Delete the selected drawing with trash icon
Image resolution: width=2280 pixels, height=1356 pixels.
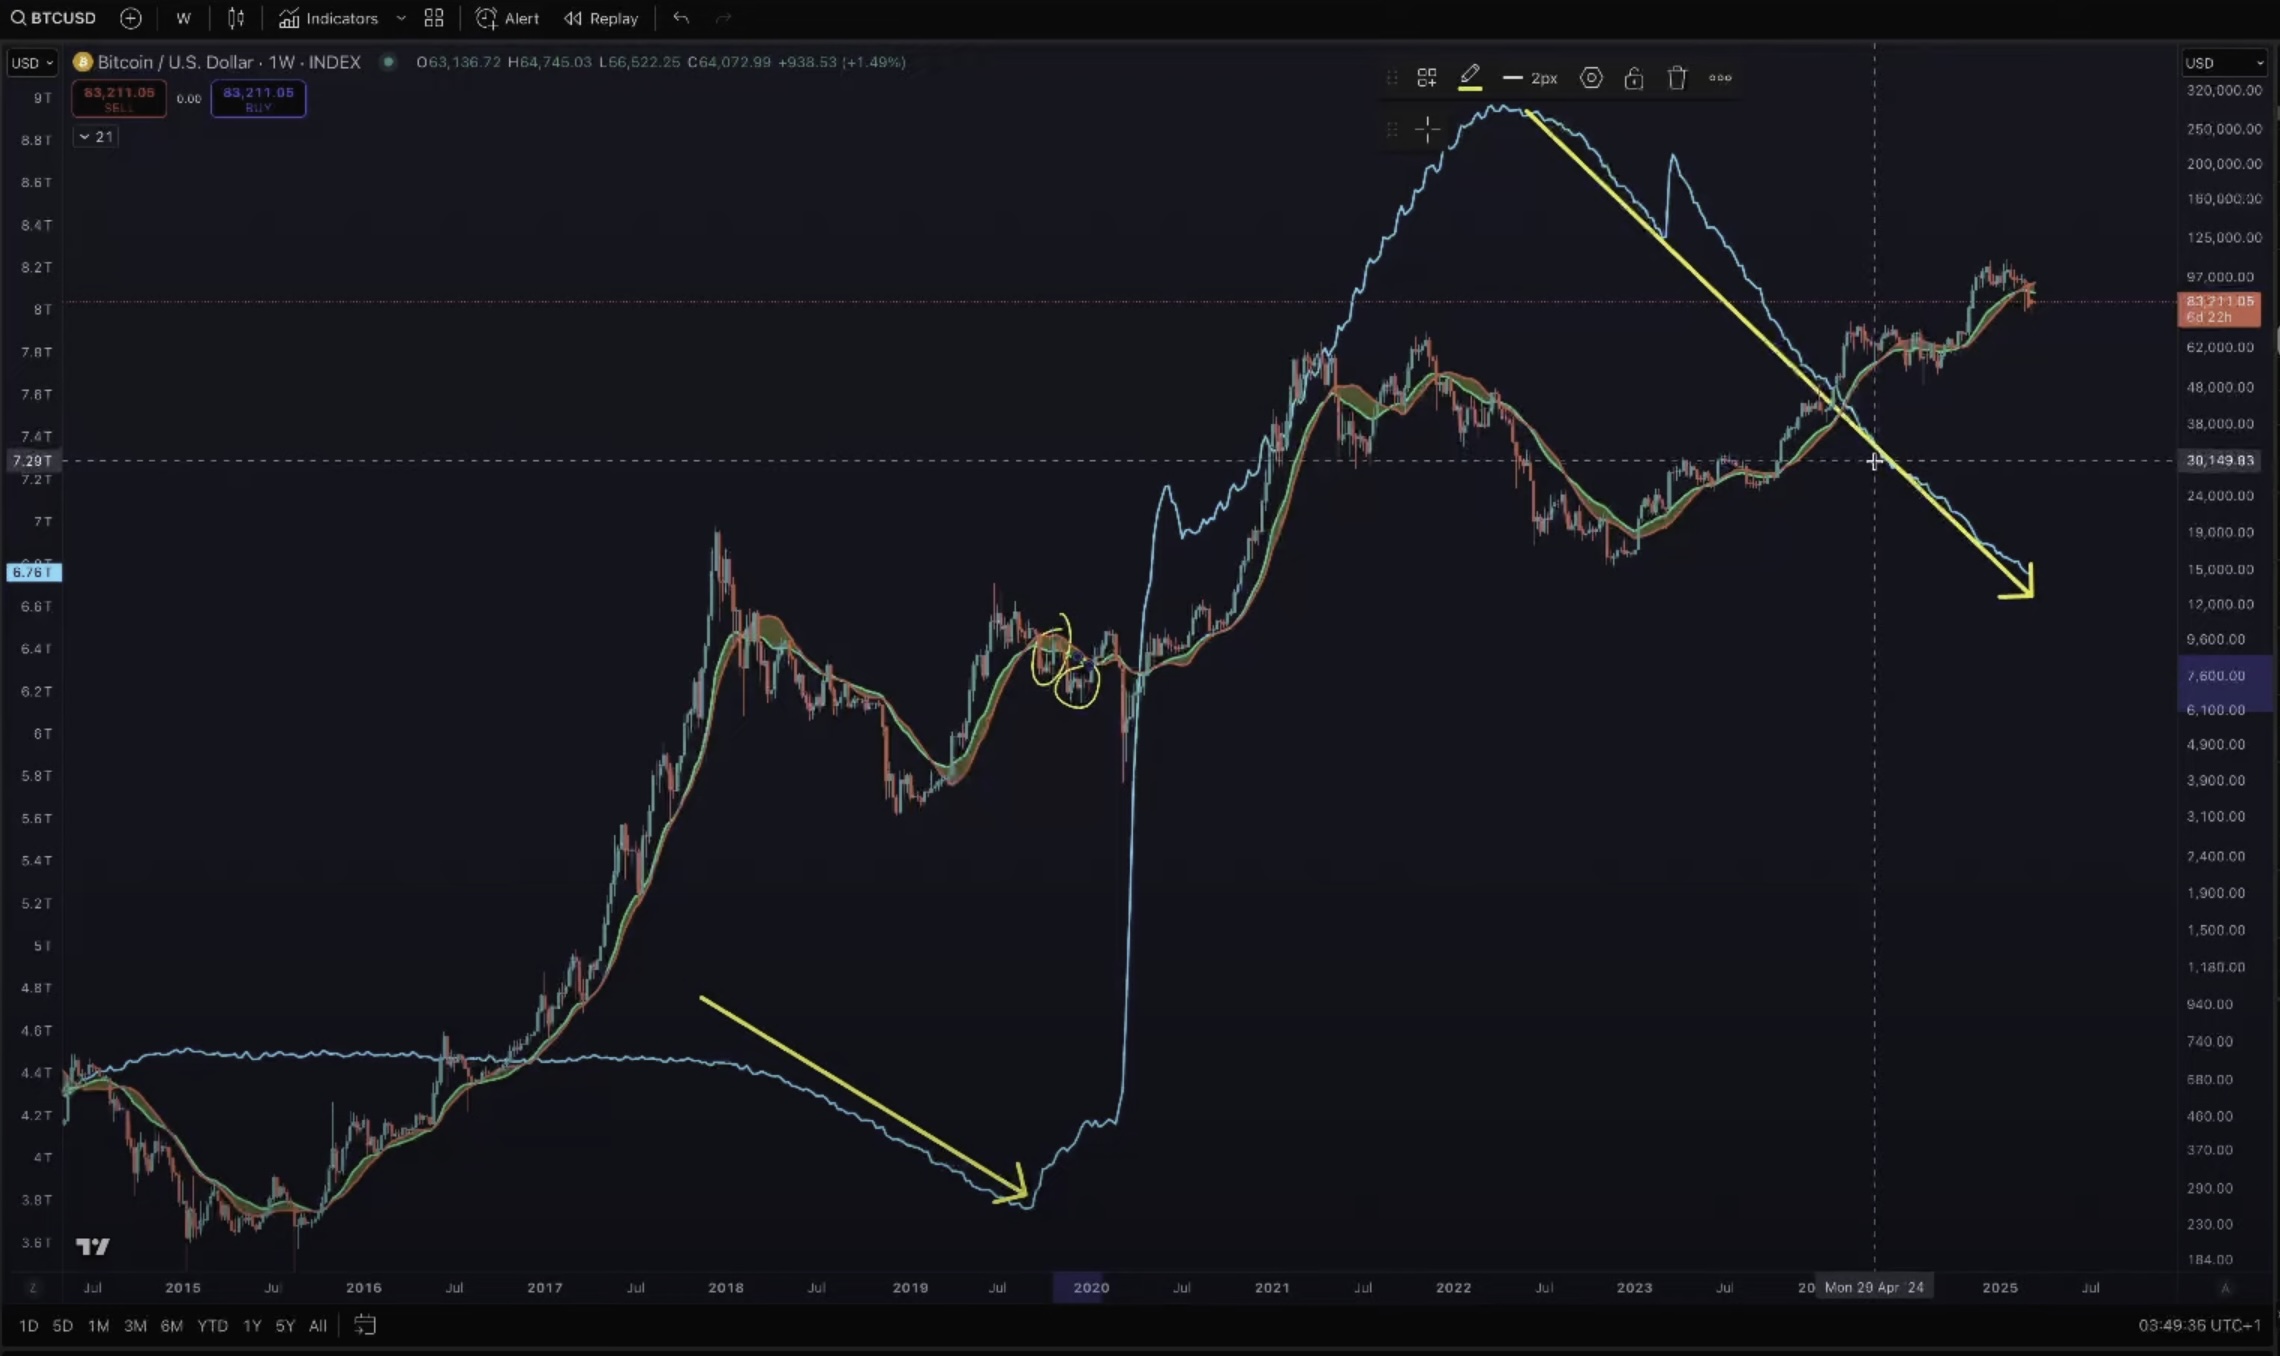(1677, 78)
